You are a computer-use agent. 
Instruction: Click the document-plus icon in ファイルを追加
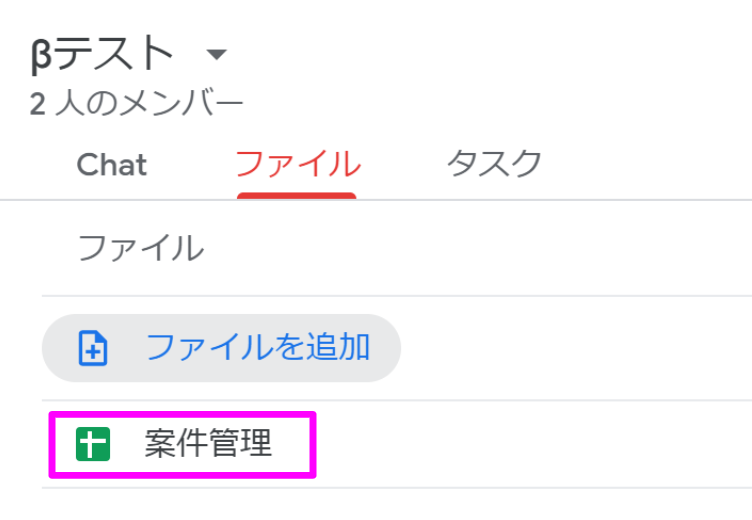click(x=93, y=348)
